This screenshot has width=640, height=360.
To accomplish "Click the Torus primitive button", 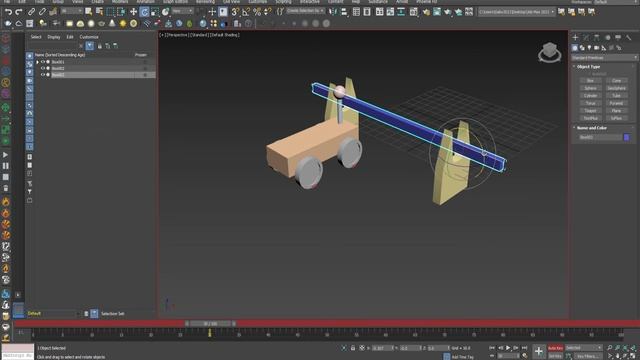I will click(x=590, y=103).
